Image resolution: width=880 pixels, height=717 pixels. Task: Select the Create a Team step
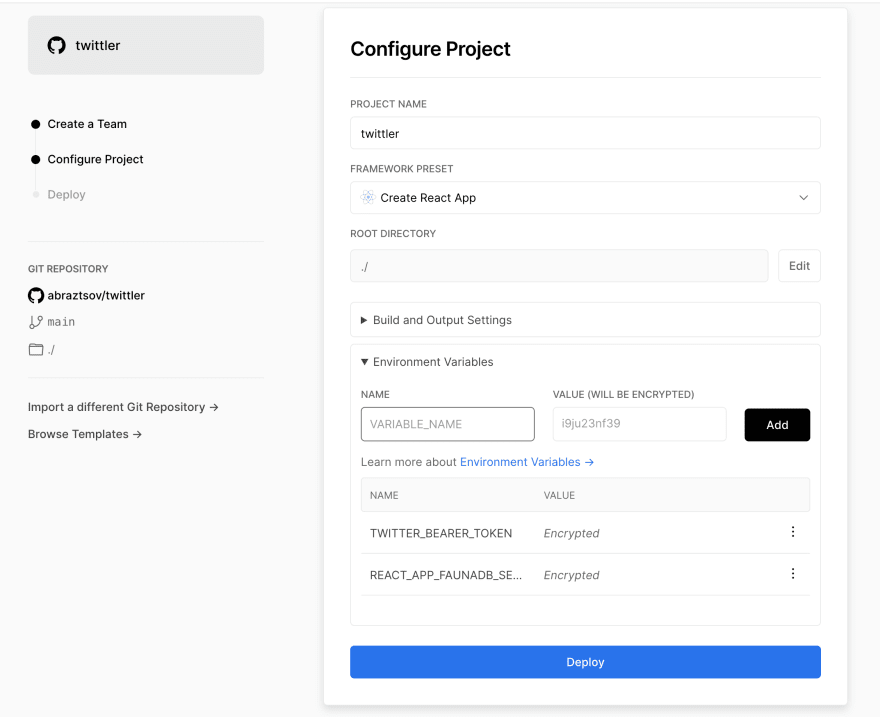tap(87, 124)
